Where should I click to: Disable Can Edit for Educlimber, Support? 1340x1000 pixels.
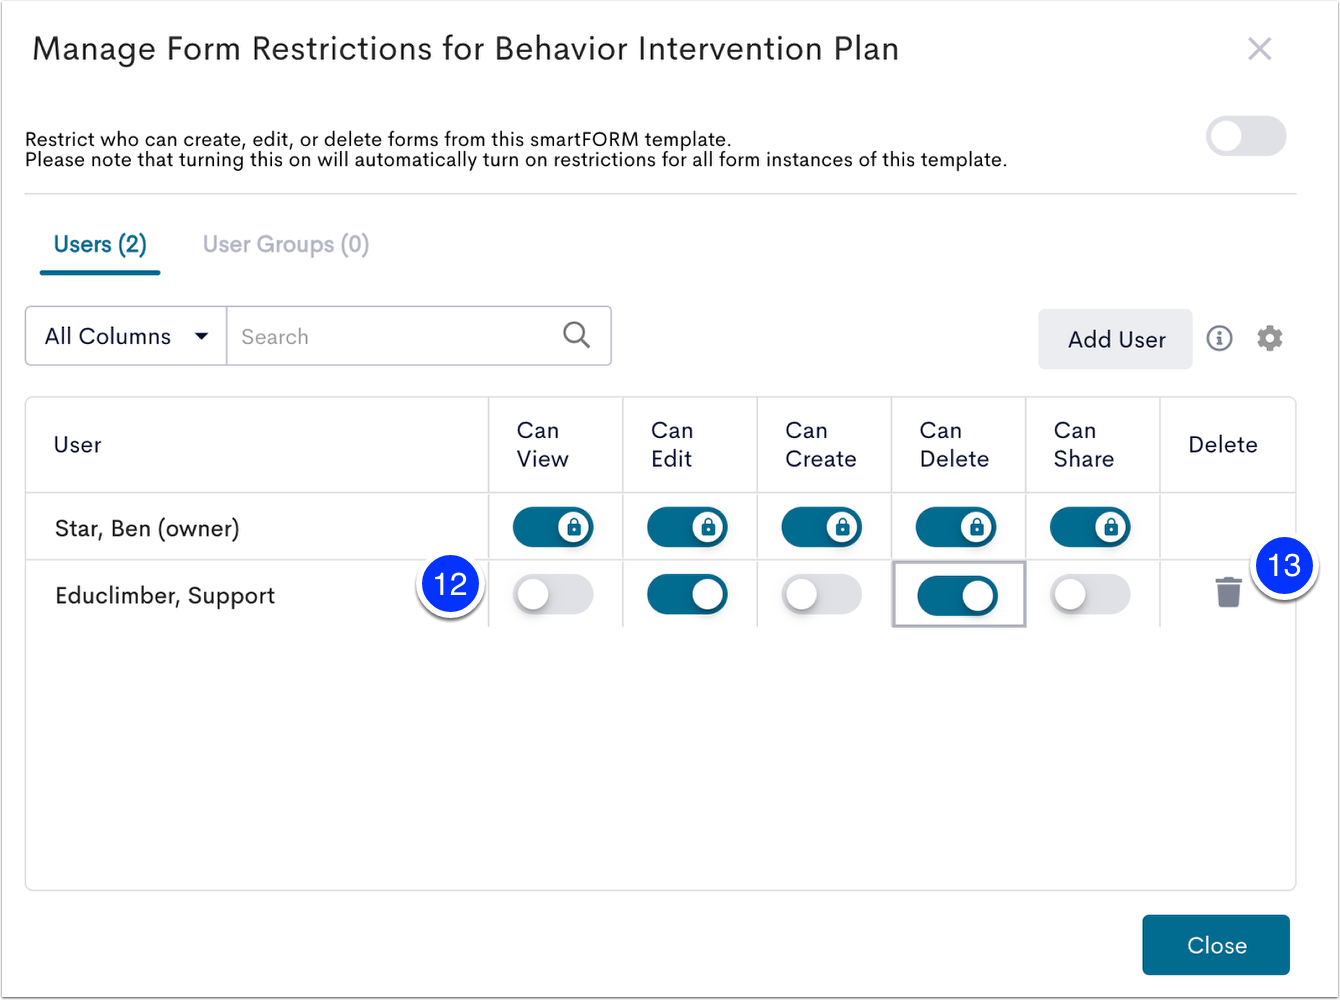pos(687,594)
